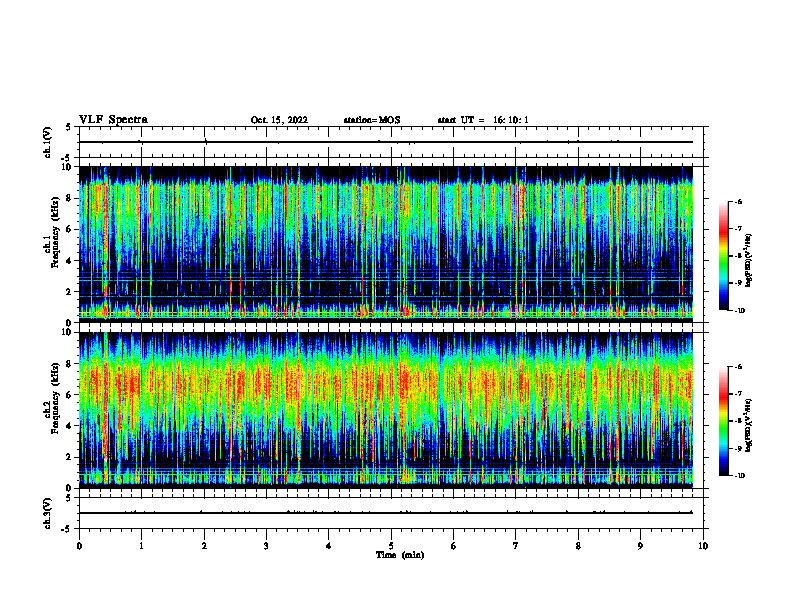Click the "-6" label on ch.1 color bar
Viewport: 792px width, 612px height.
(738, 202)
